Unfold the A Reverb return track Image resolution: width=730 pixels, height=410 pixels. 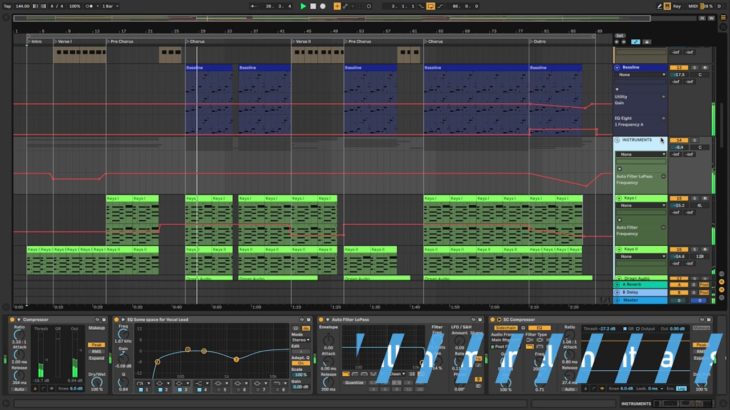tap(618, 284)
